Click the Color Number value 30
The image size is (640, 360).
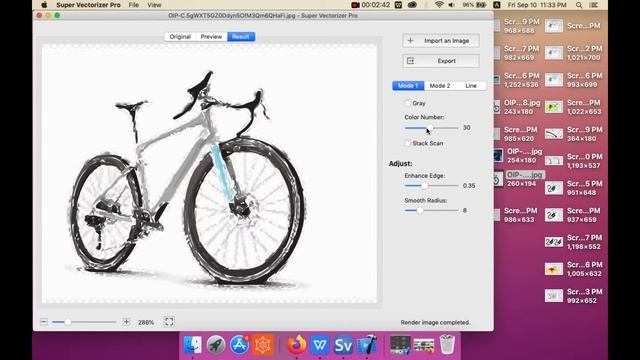(467, 128)
